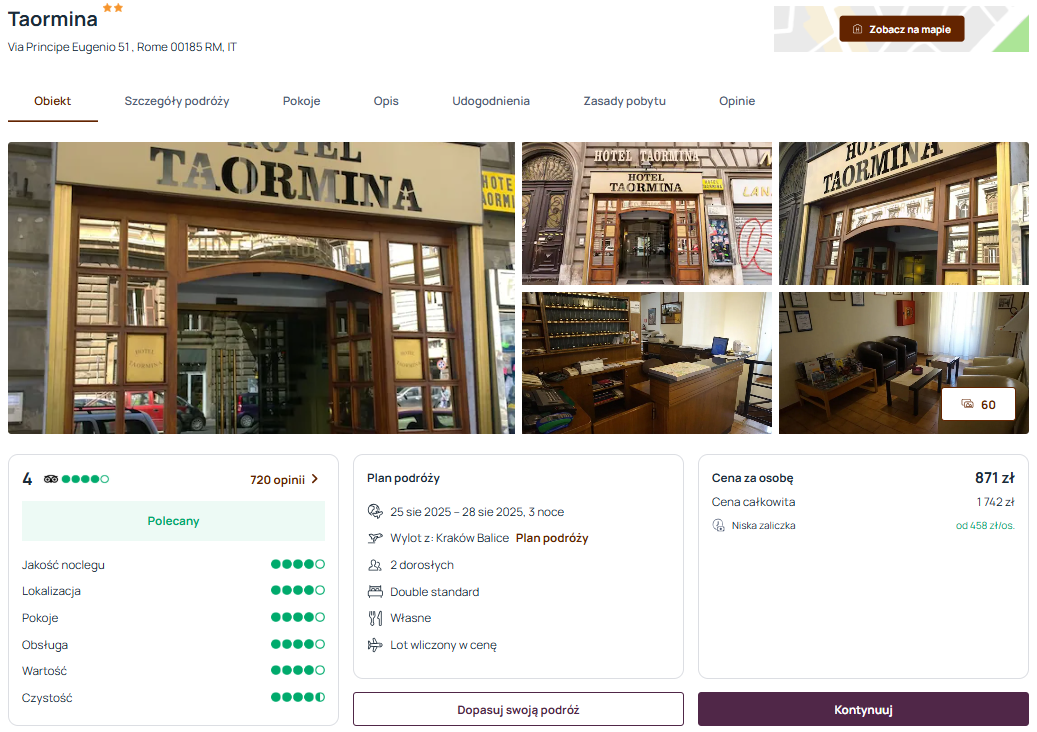
Task: Click the calendar icon beside travel dates
Action: pos(375,511)
